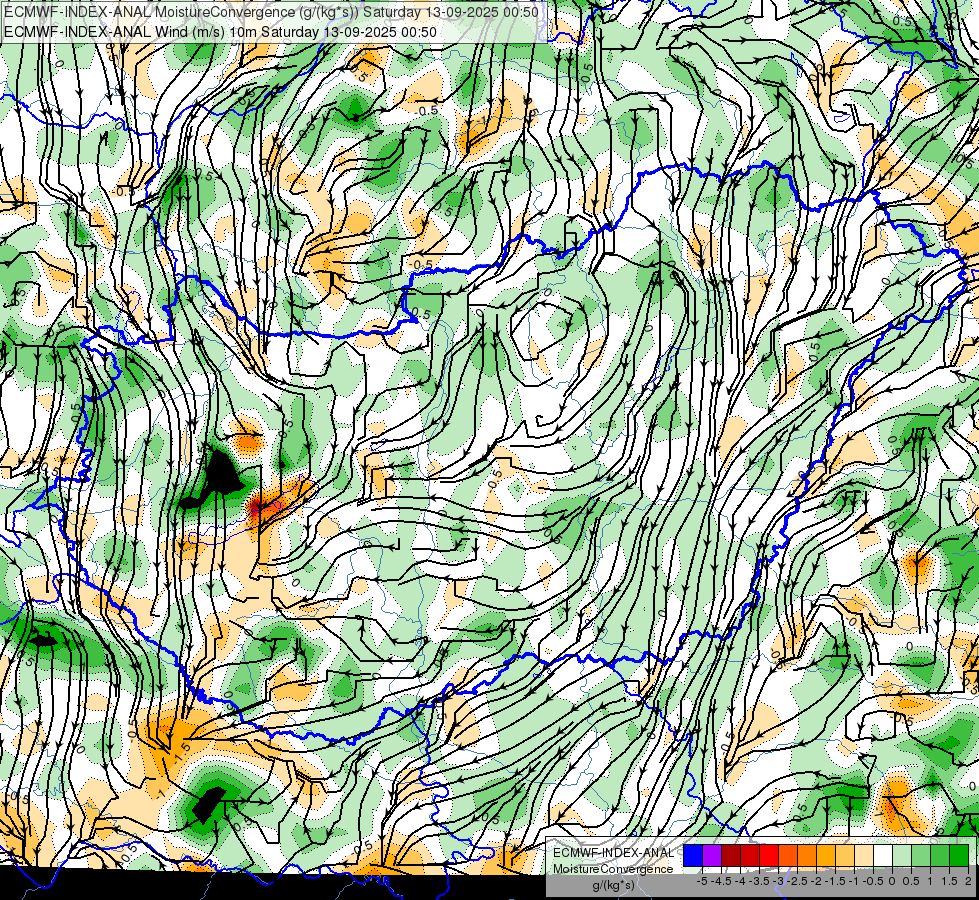Click the blue legend swatch below -5
Screen dimensions: 979x900
click(693, 856)
